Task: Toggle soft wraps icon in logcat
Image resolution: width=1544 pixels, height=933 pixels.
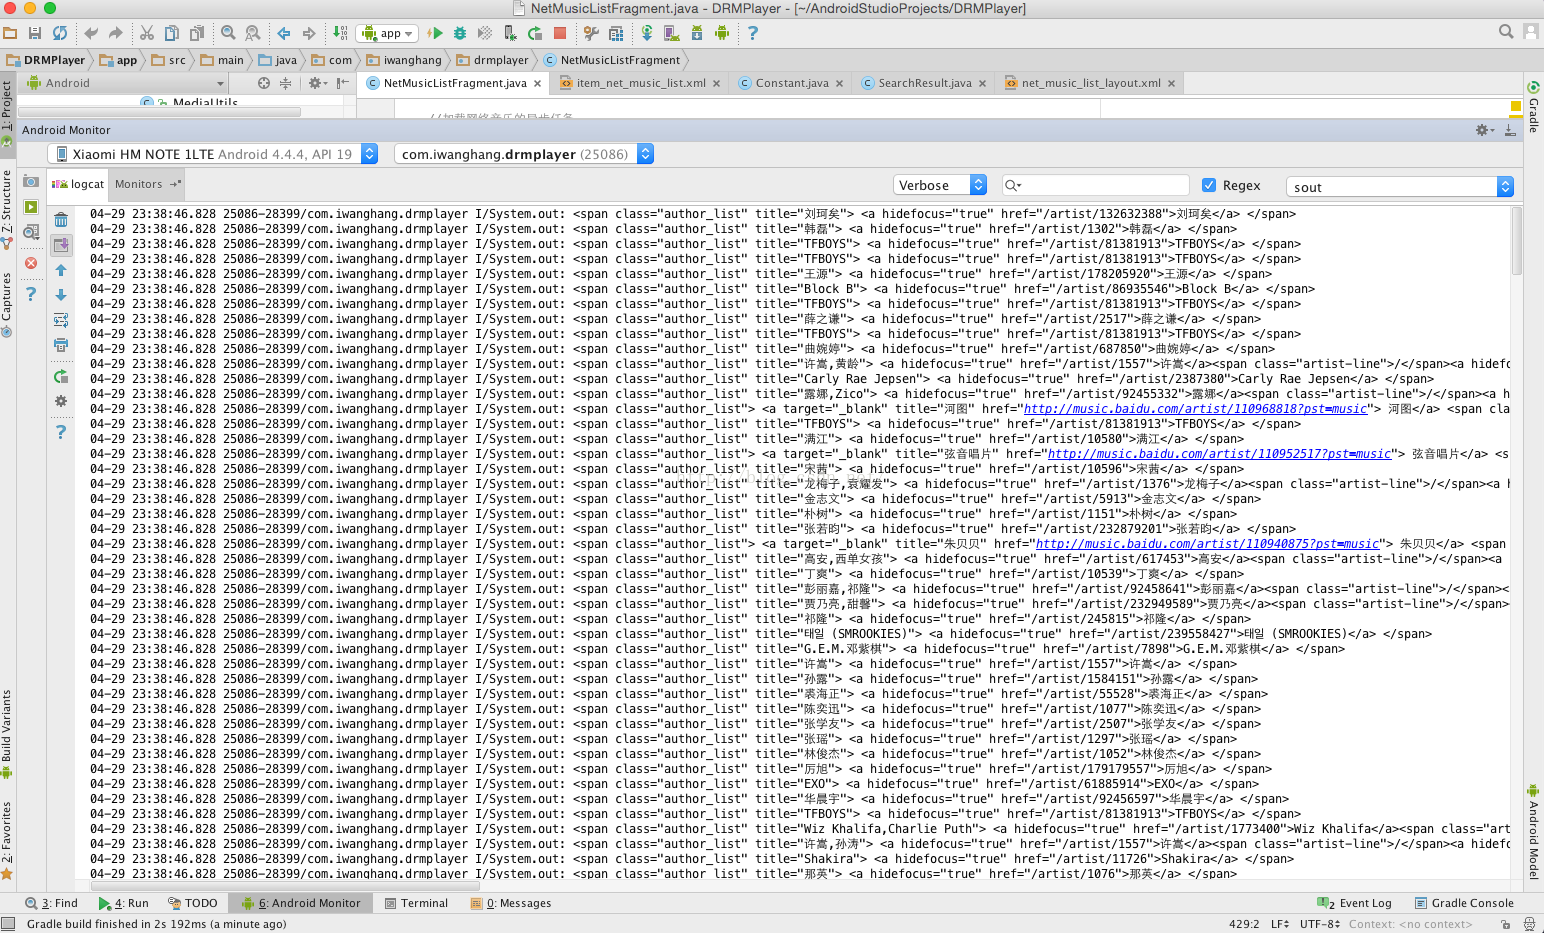Action: [x=61, y=320]
